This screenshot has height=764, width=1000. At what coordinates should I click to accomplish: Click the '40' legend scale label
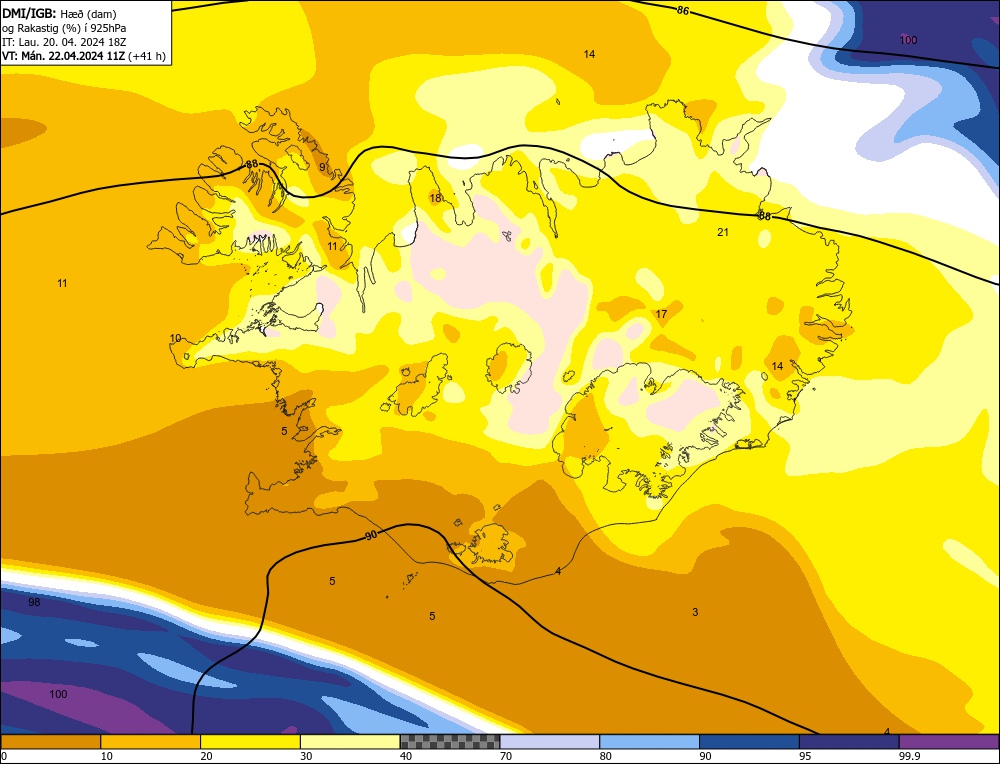406,756
